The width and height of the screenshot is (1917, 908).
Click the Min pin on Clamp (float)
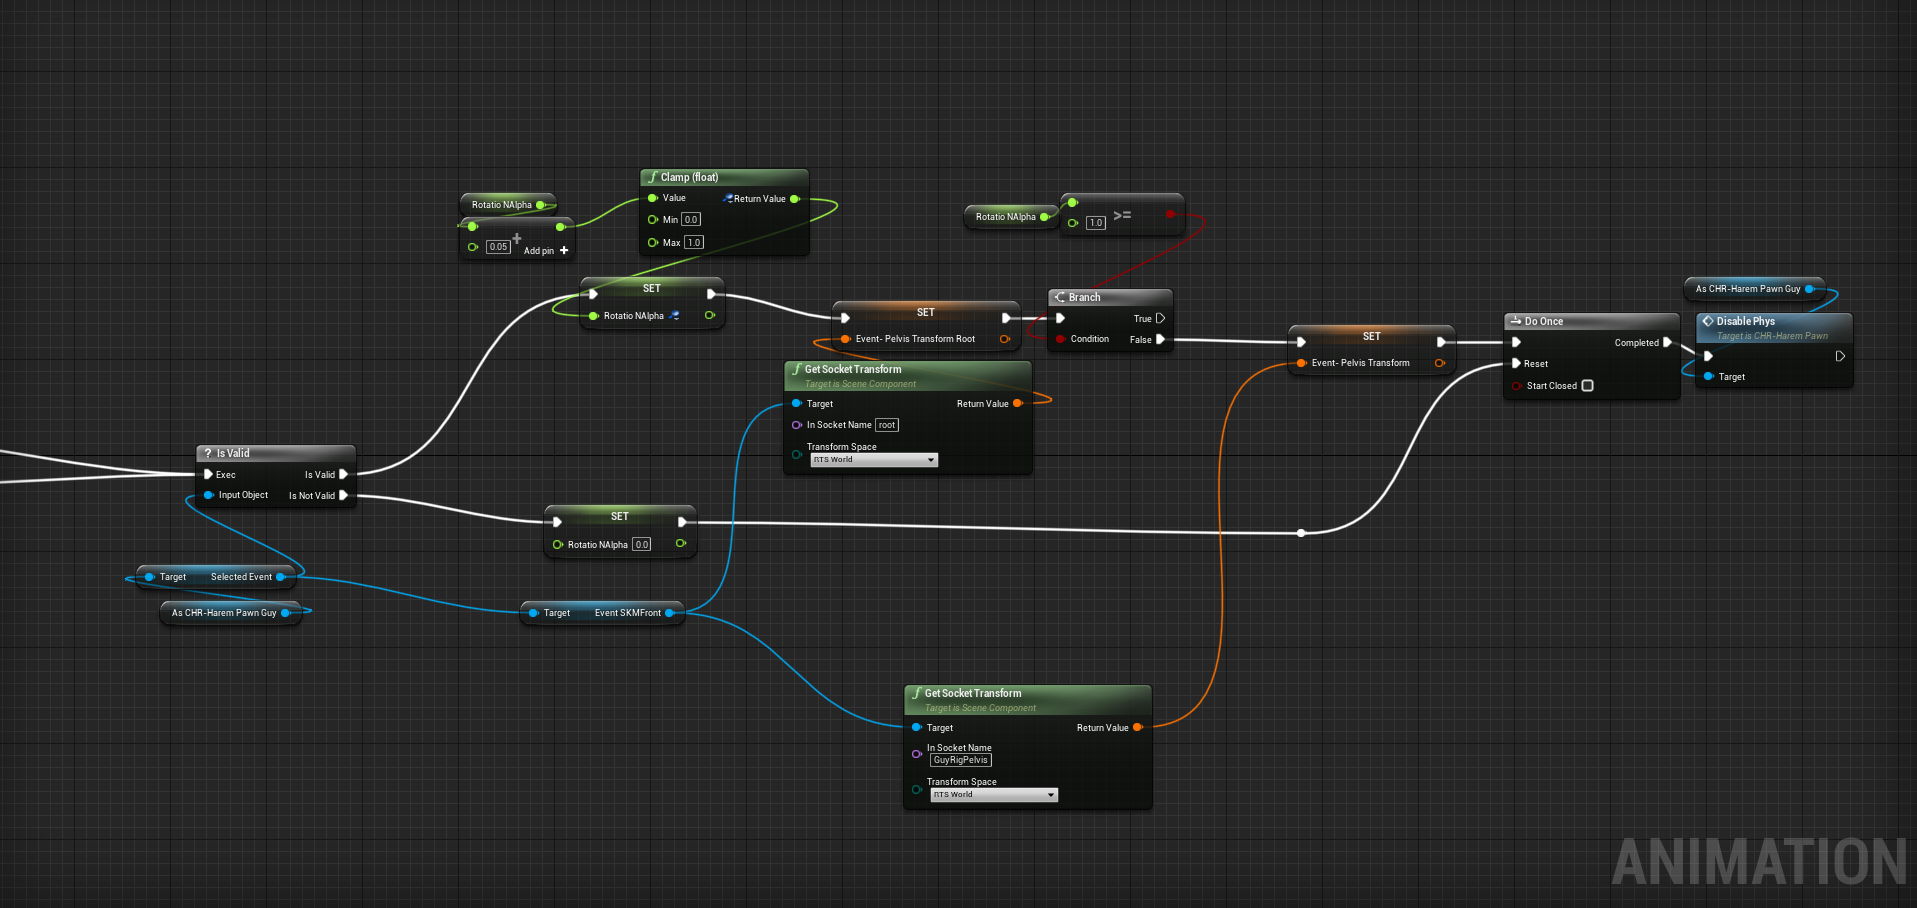click(x=652, y=219)
